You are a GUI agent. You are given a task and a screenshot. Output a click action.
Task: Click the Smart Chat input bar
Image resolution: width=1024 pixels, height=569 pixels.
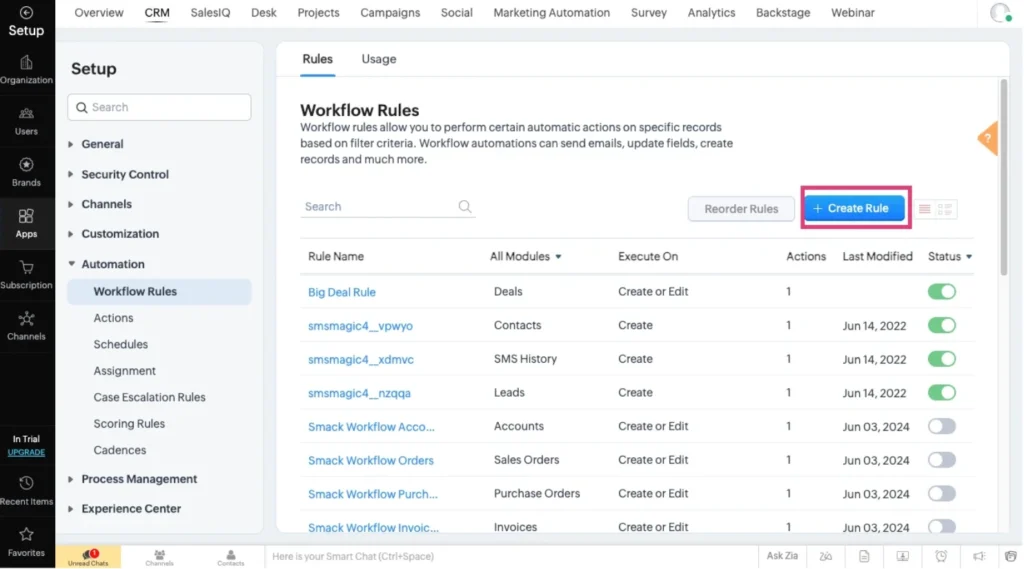[x=511, y=557]
